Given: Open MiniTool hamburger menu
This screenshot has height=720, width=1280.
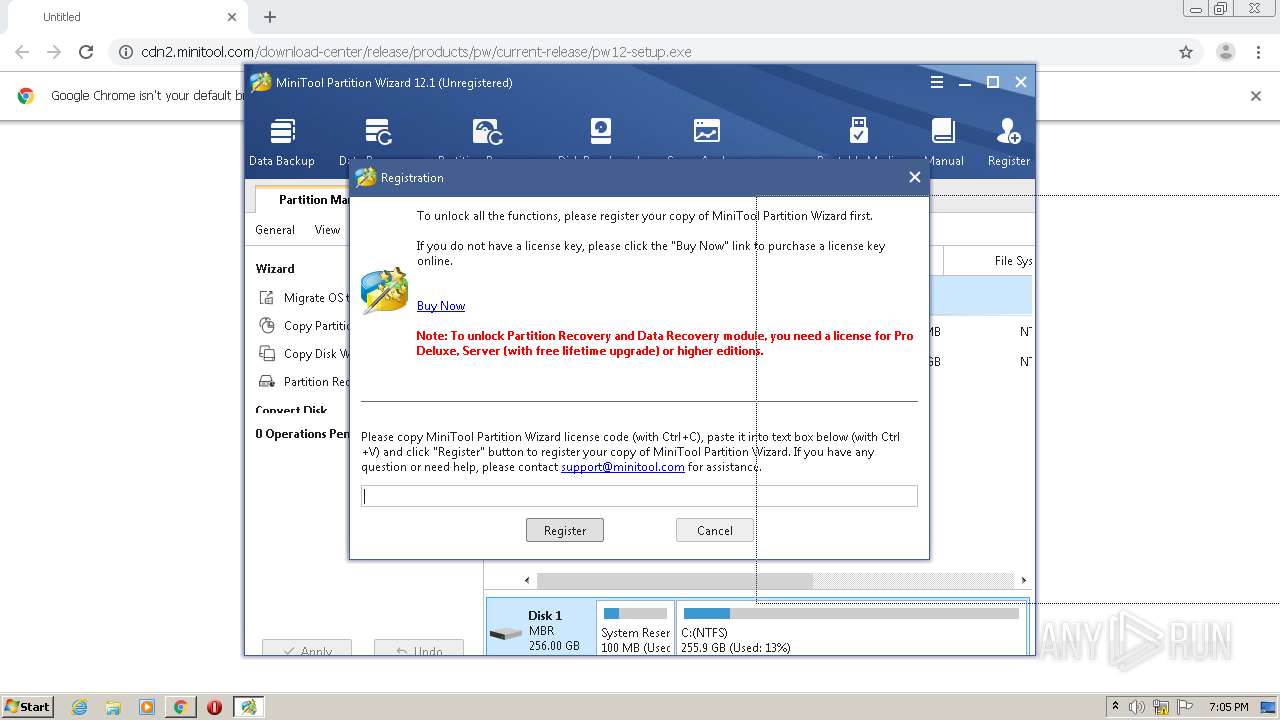Looking at the screenshot, I should pos(937,82).
